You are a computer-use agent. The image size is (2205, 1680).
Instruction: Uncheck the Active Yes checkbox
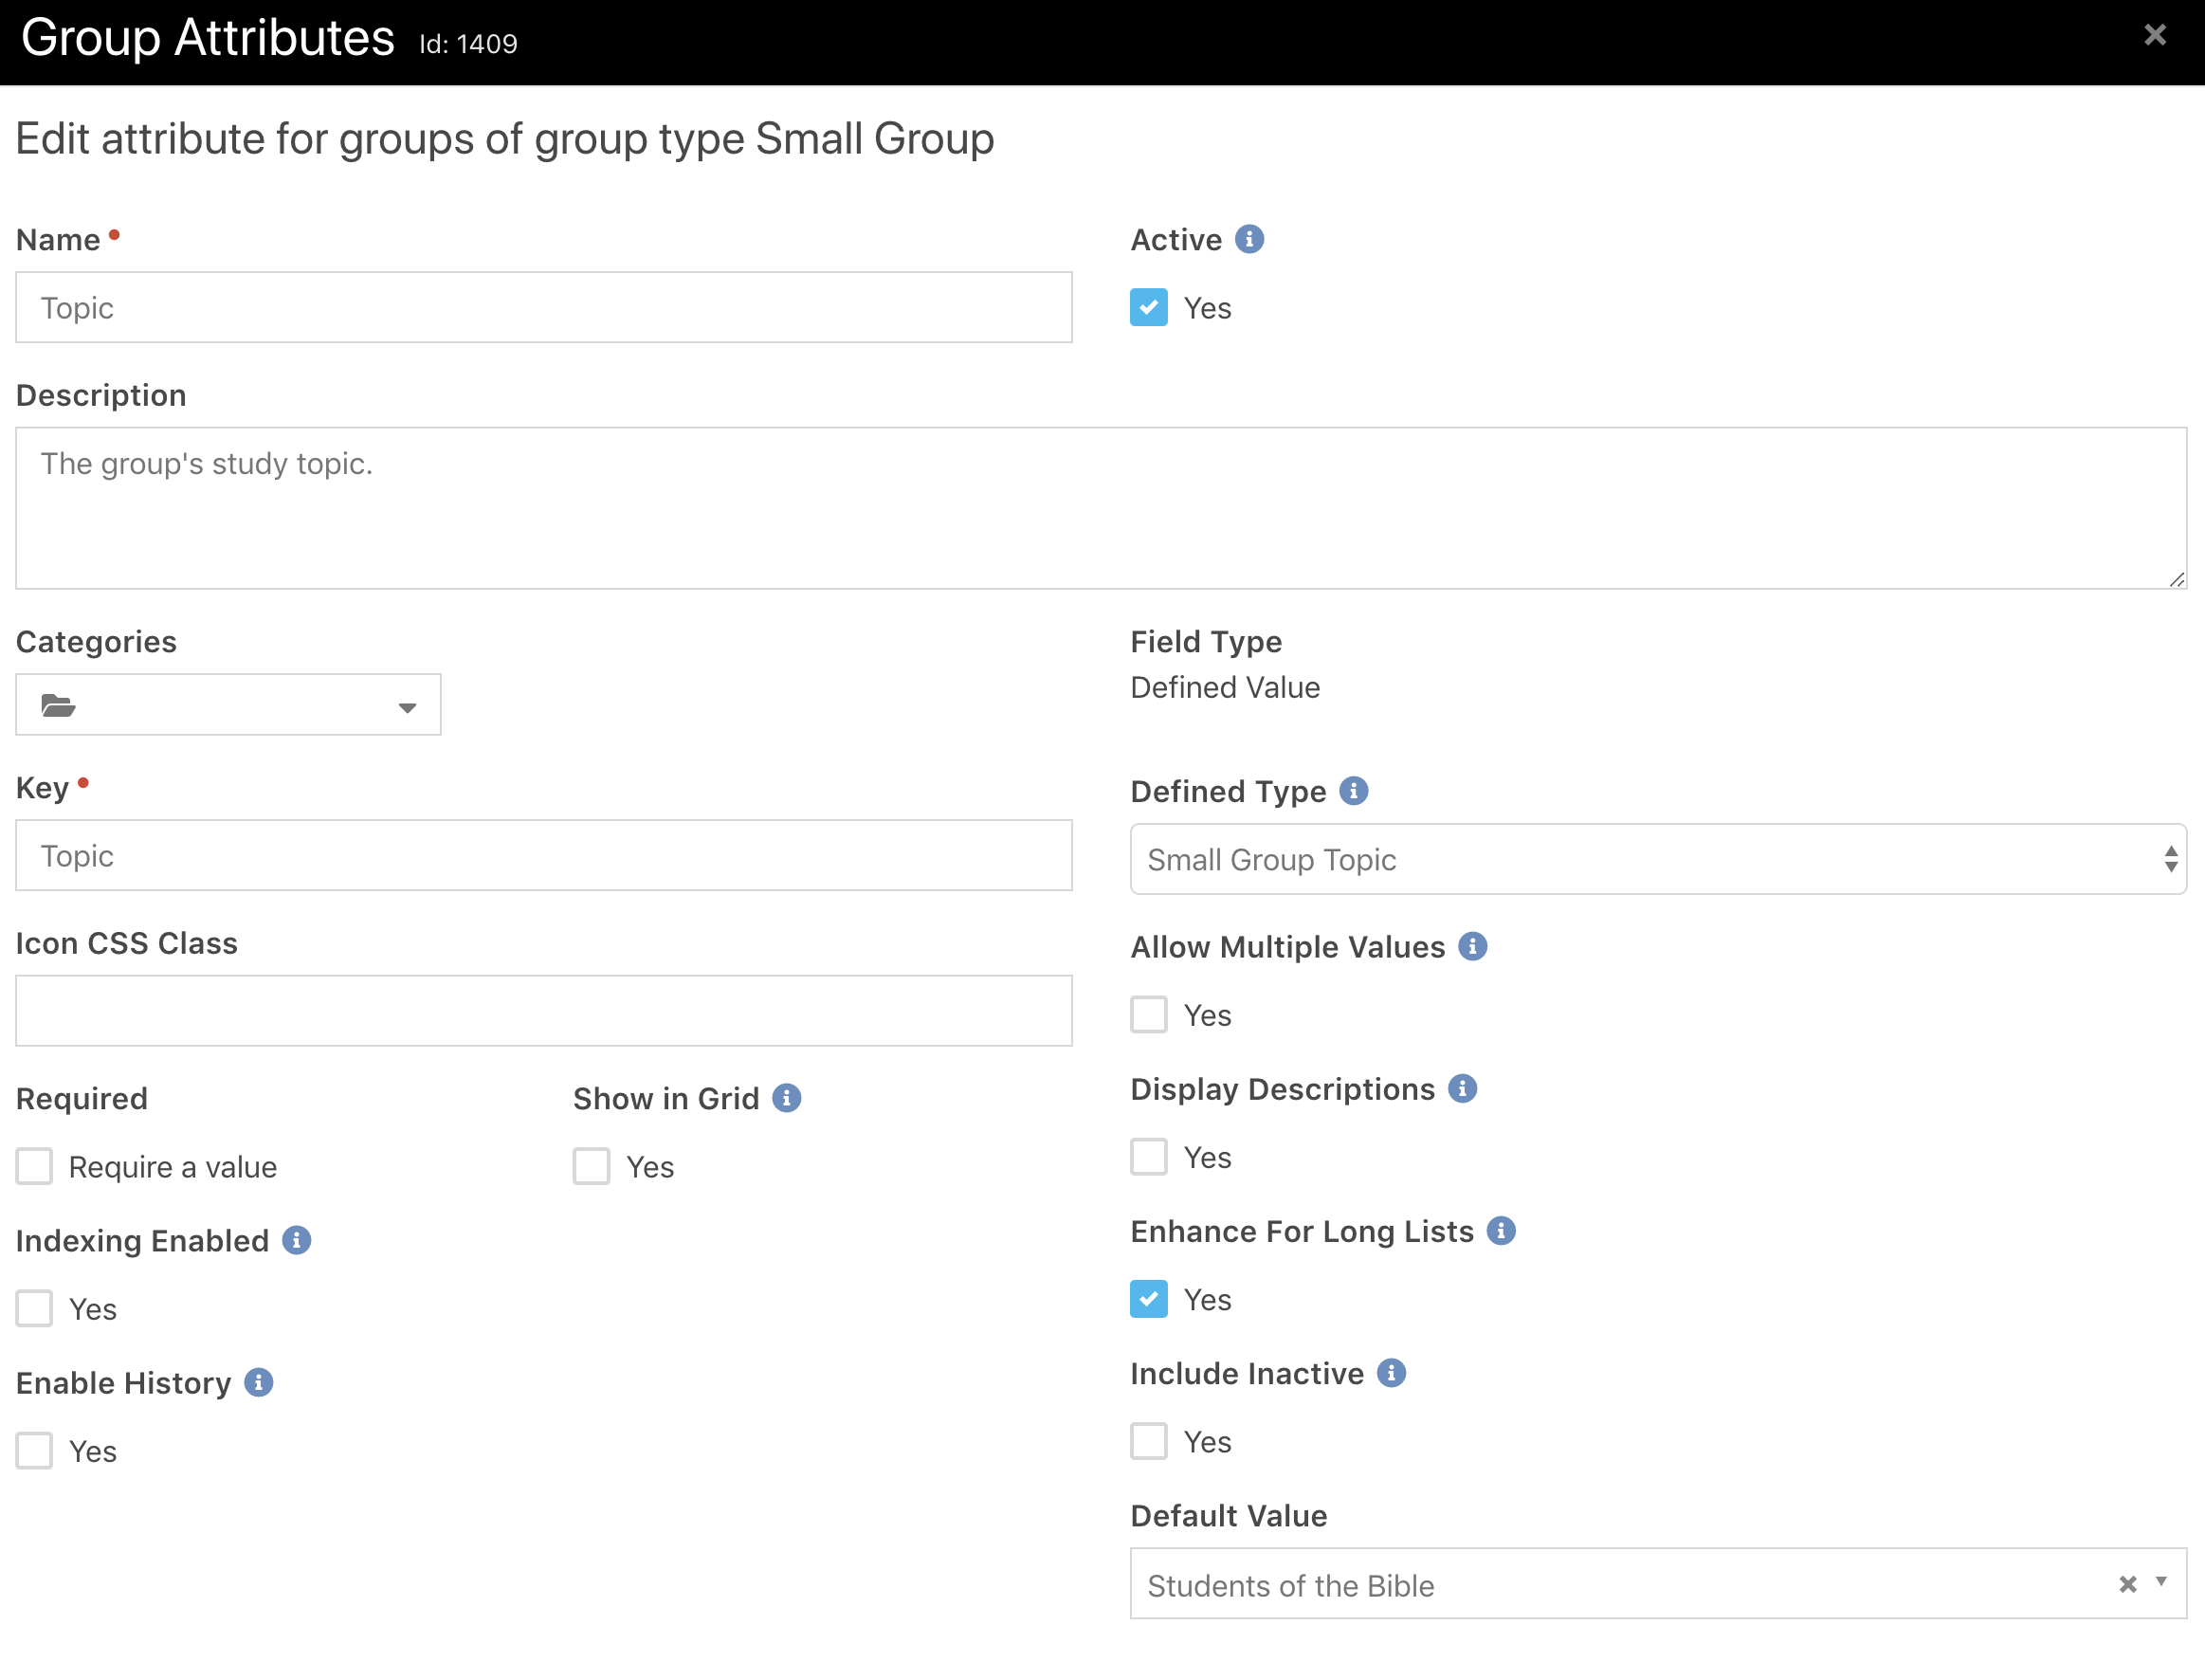point(1148,307)
